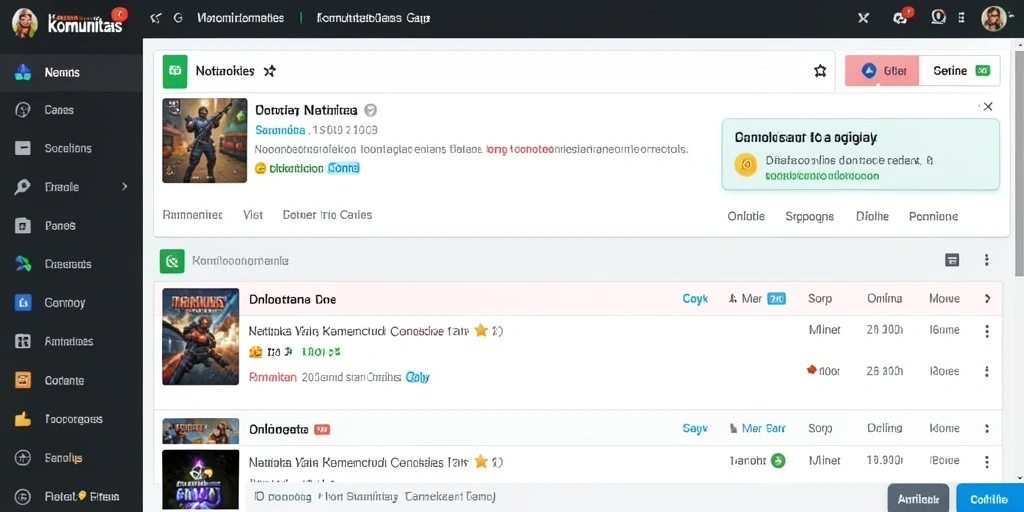1024x512 pixels.
Task: Click the green Notnokies header icon
Action: [x=174, y=71]
